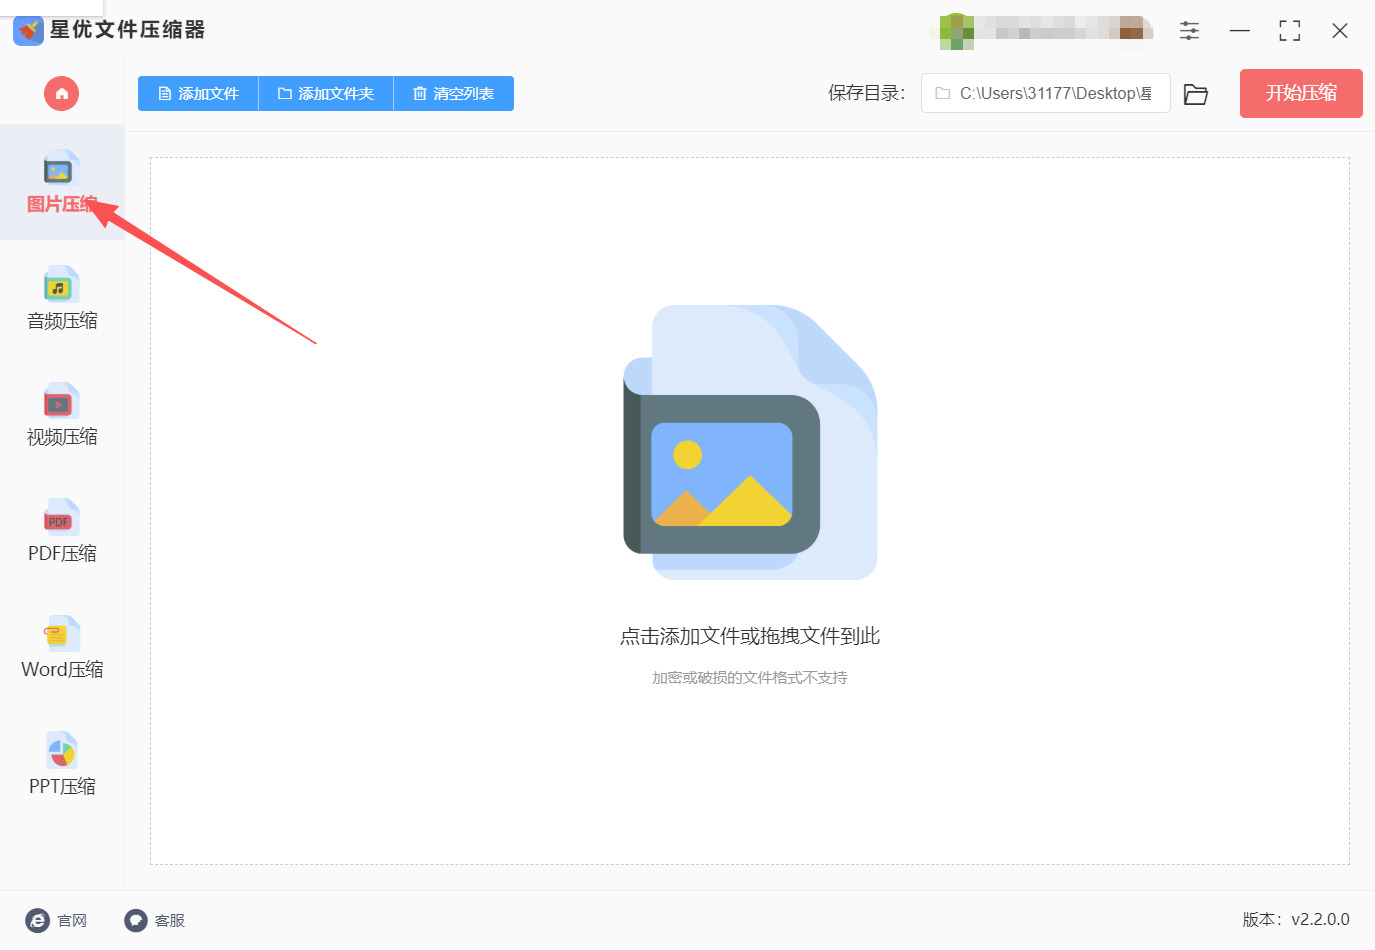This screenshot has width=1375, height=950.
Task: Click large image file illustration to add files
Action: click(750, 442)
